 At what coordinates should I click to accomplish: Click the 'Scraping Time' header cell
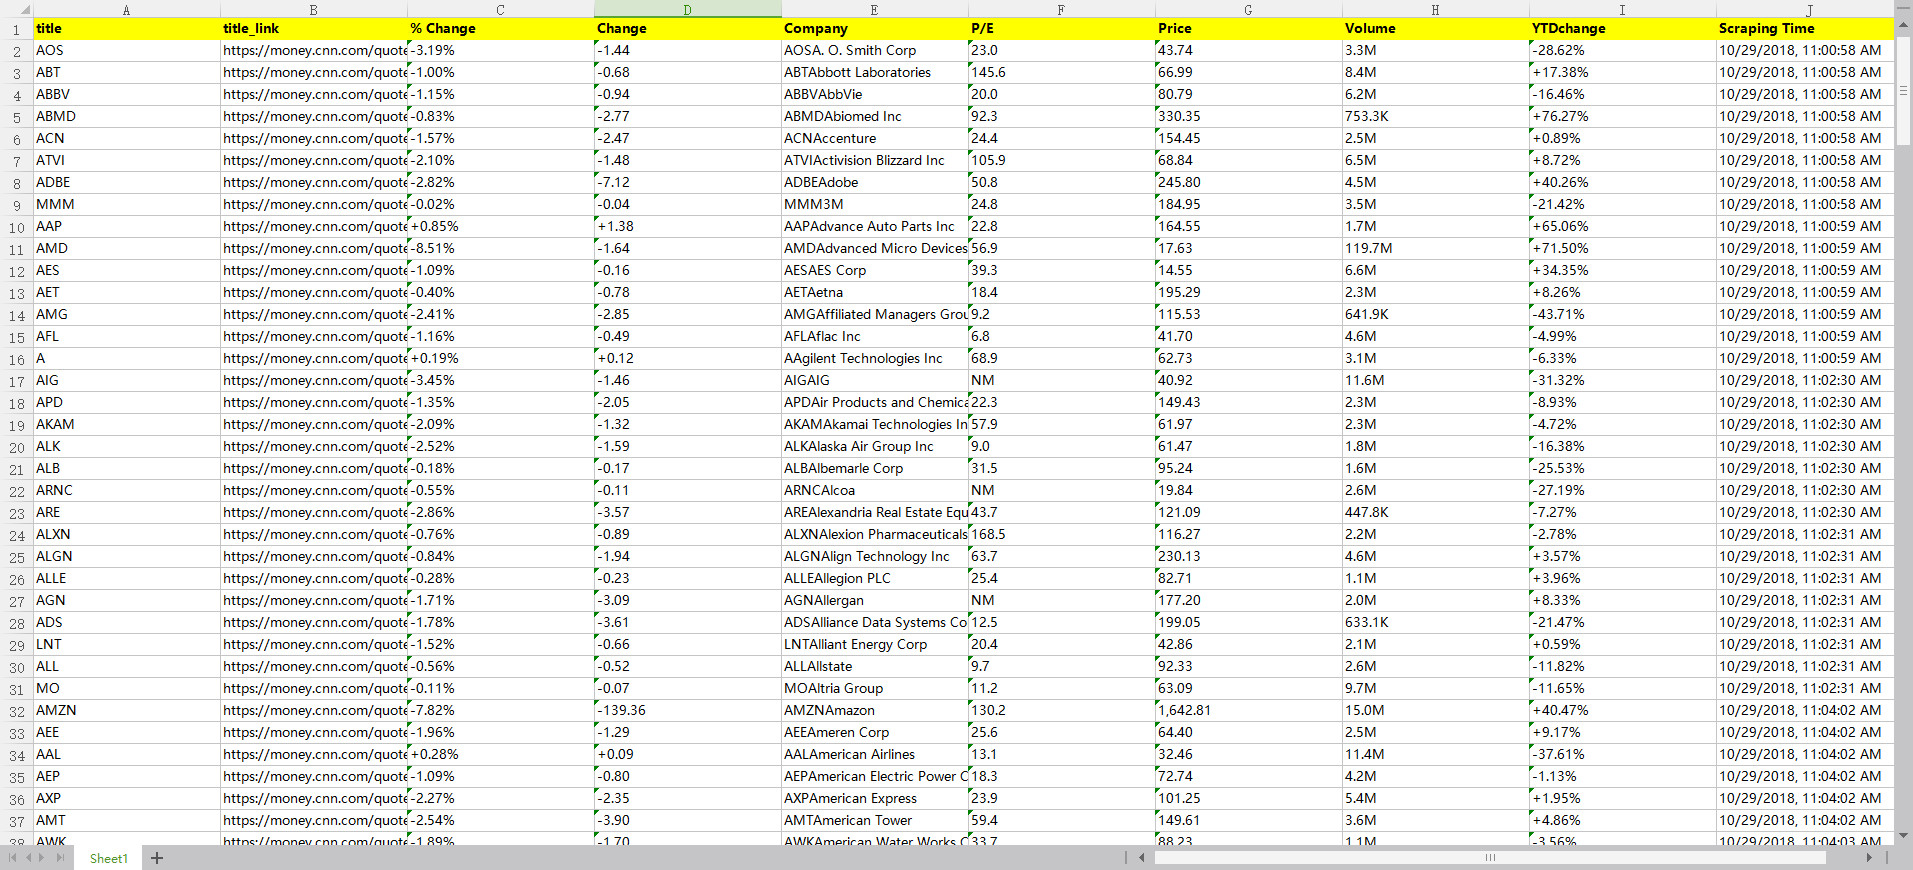[1805, 29]
